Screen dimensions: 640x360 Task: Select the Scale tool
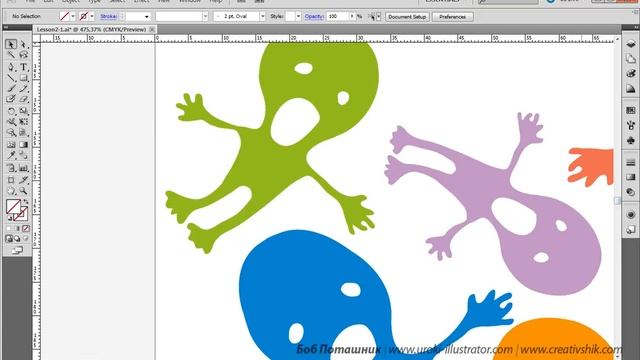pos(24,111)
